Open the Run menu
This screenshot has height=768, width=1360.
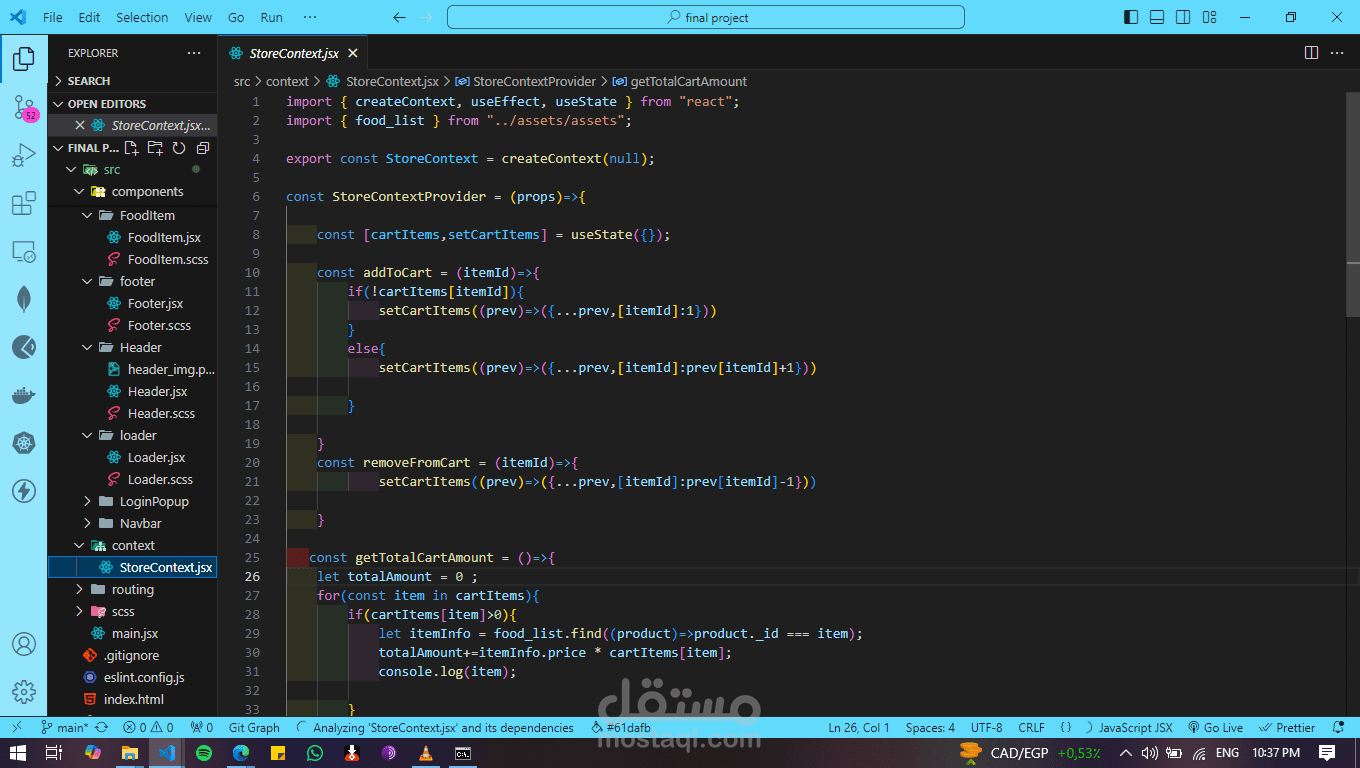271,18
